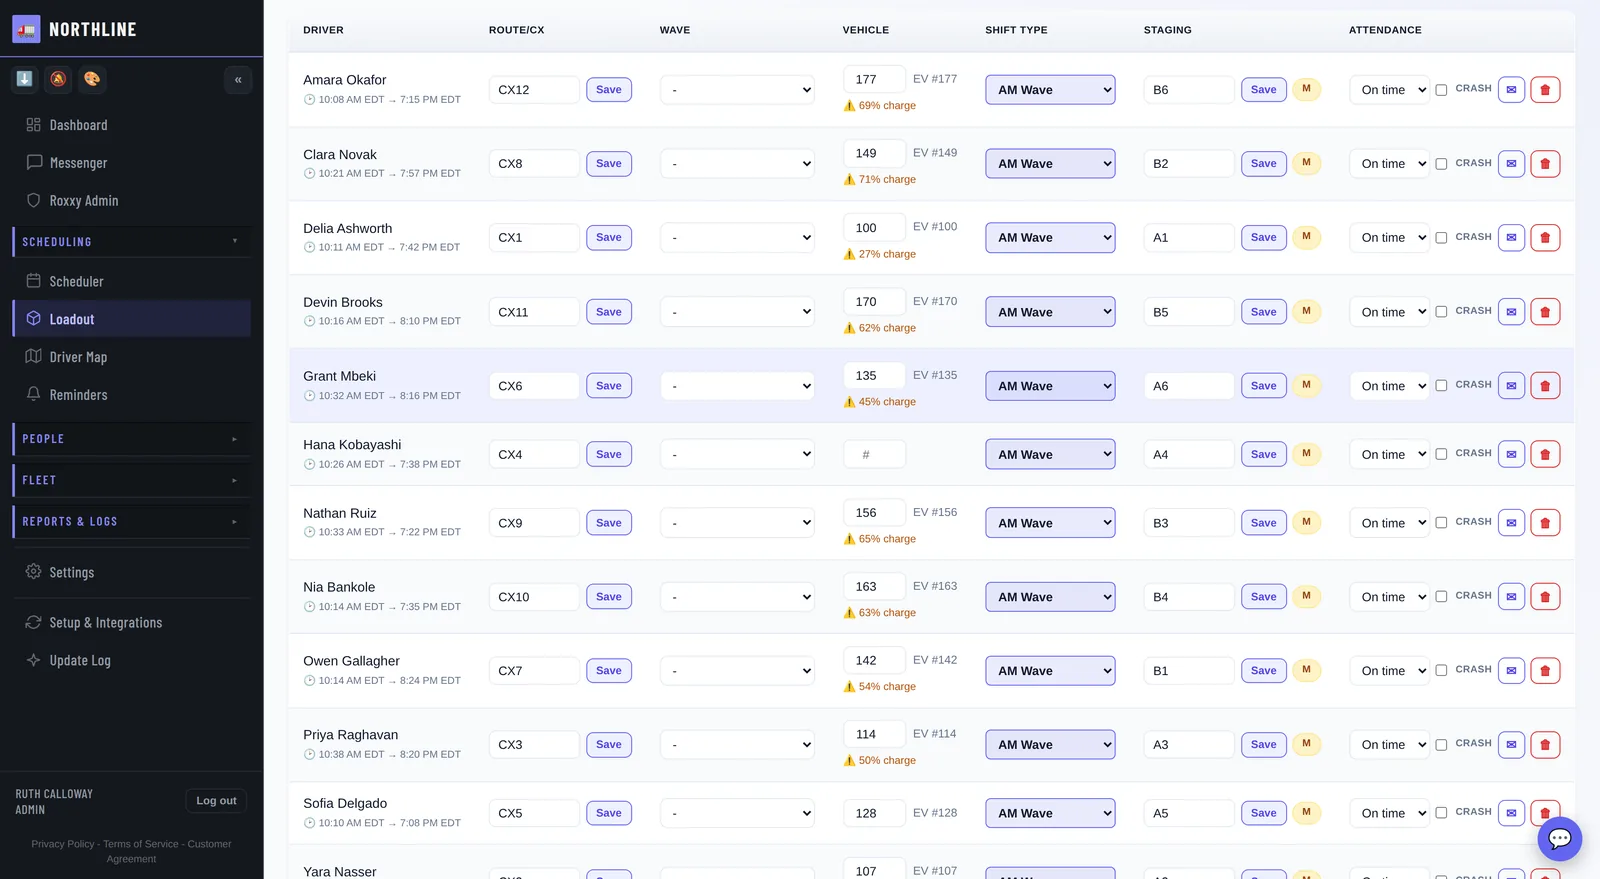
Task: Click the download arrow icon in the sidebar
Action: click(25, 79)
